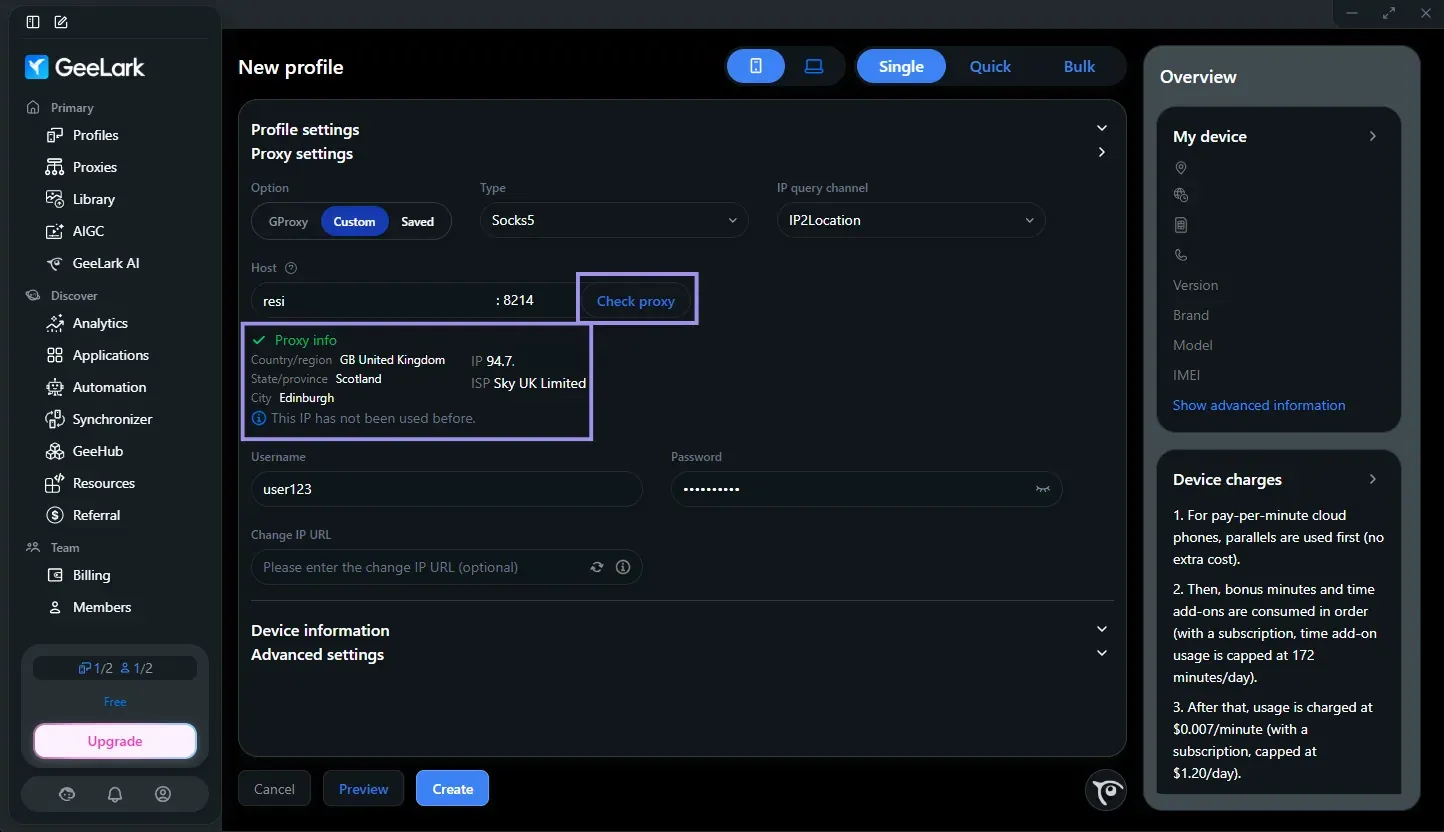Image resolution: width=1444 pixels, height=832 pixels.
Task: Open GeeLark AI in the sidebar
Action: pos(106,263)
